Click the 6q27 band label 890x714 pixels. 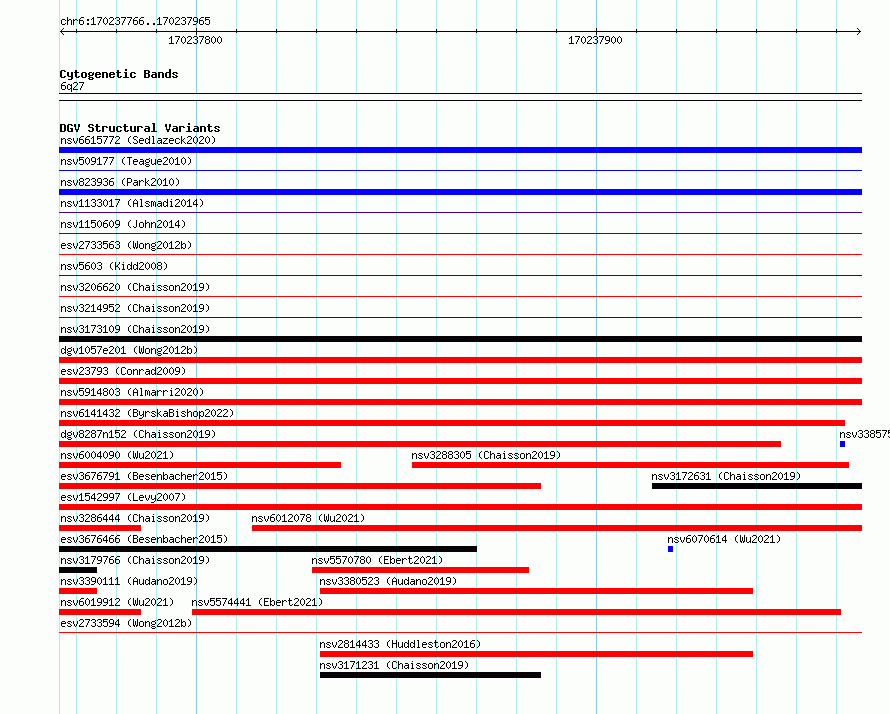click(72, 86)
